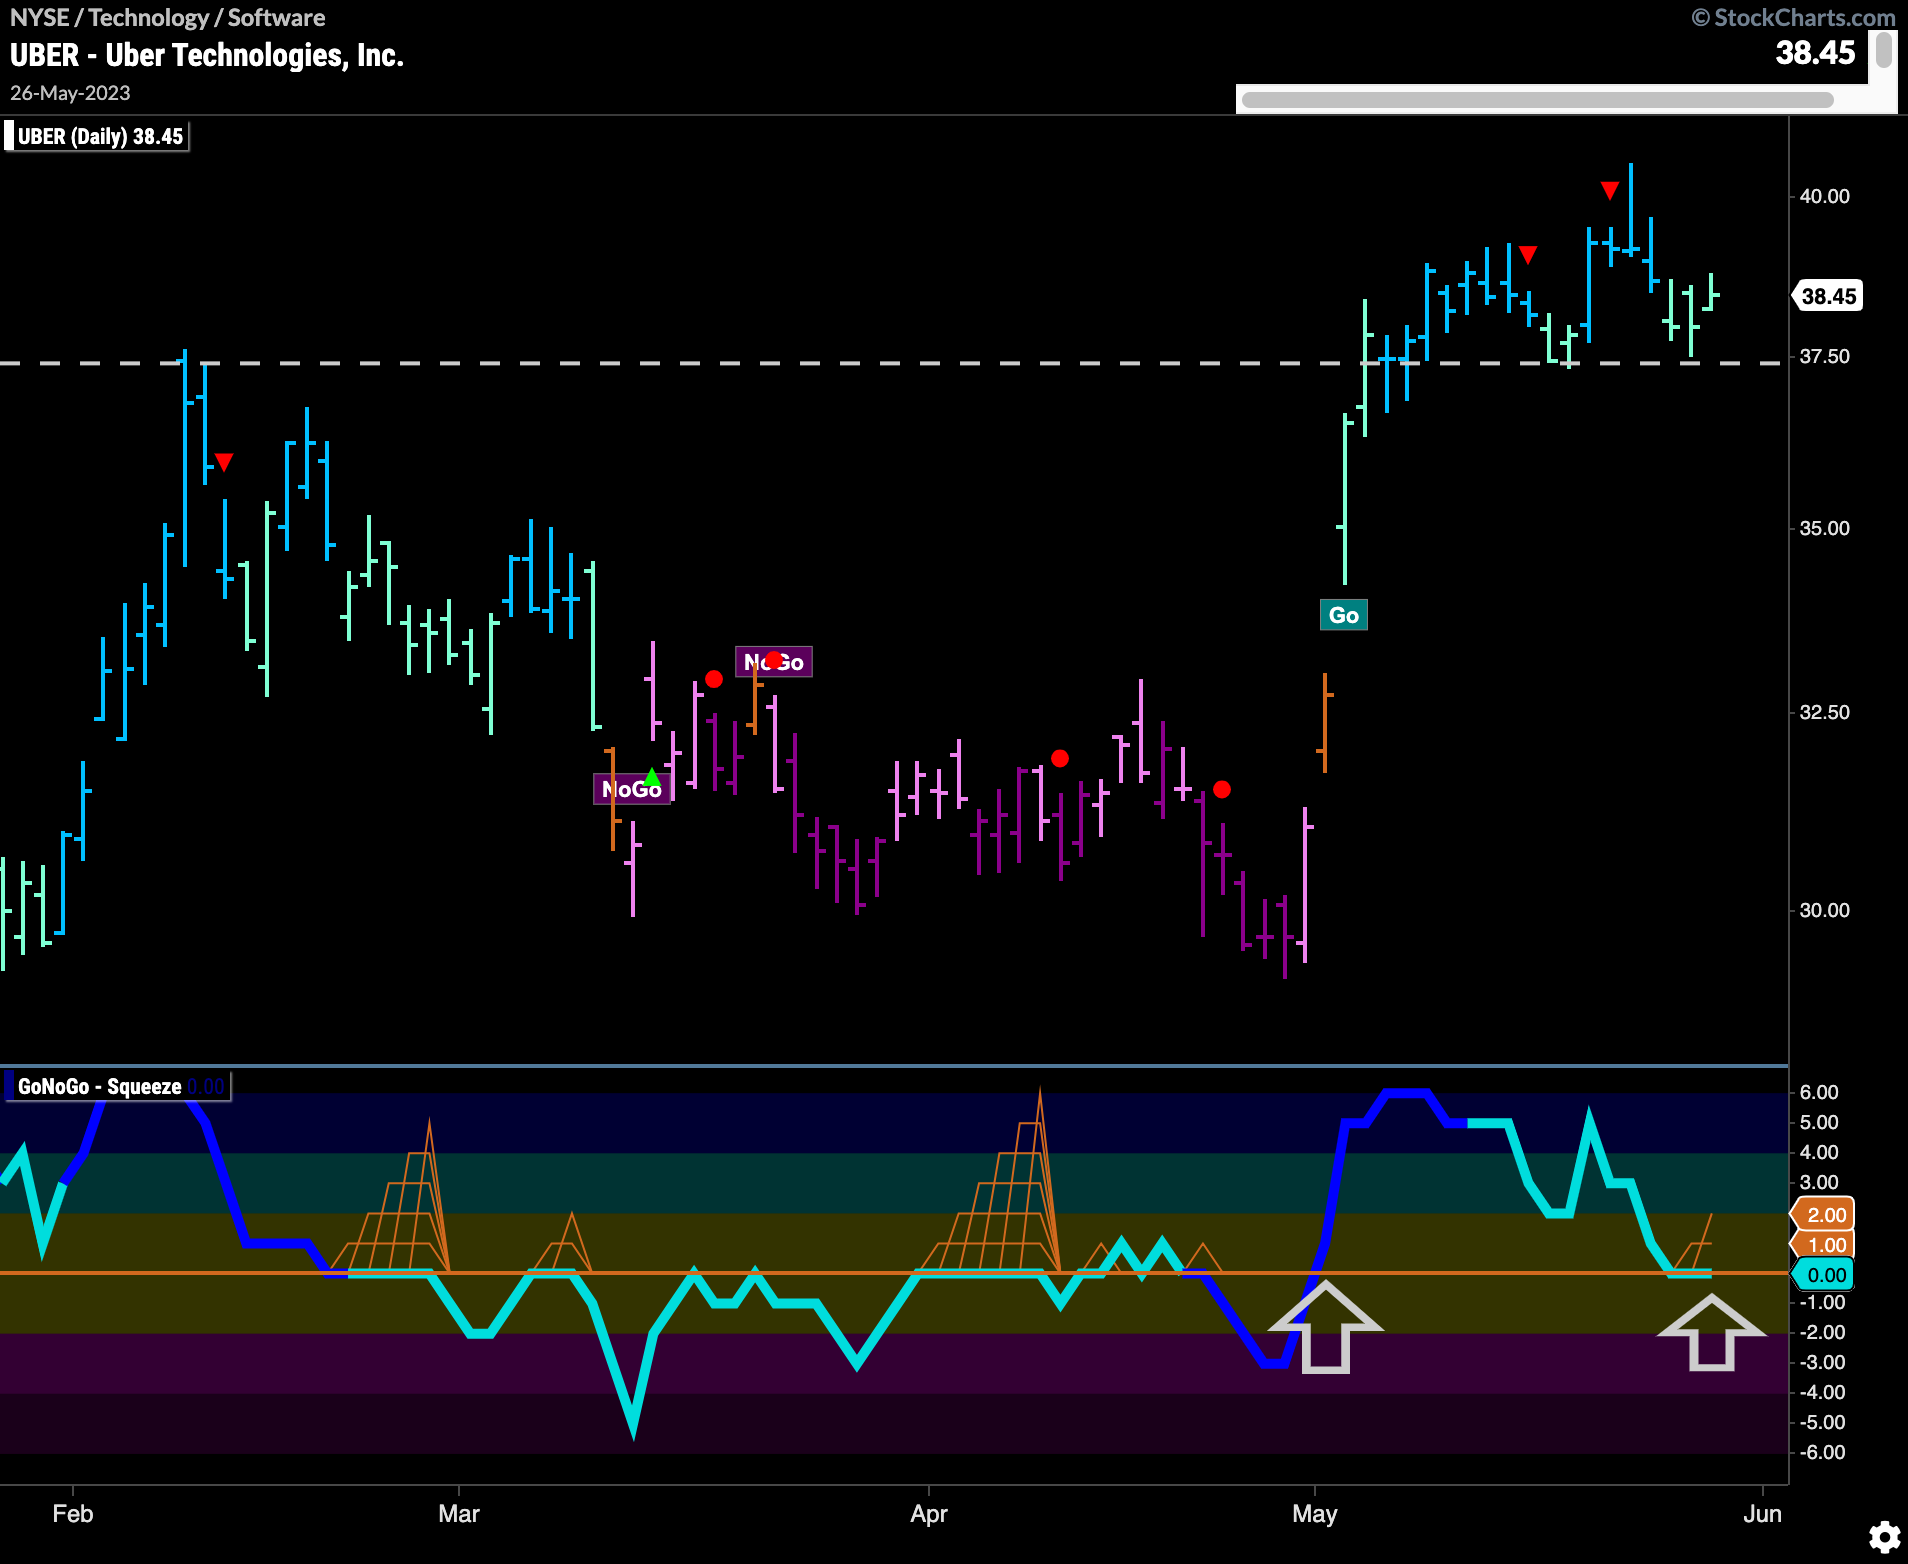Screen dimensions: 1908x1564
Task: Click the Apr label on the time axis
Action: pyautogui.click(x=928, y=1514)
